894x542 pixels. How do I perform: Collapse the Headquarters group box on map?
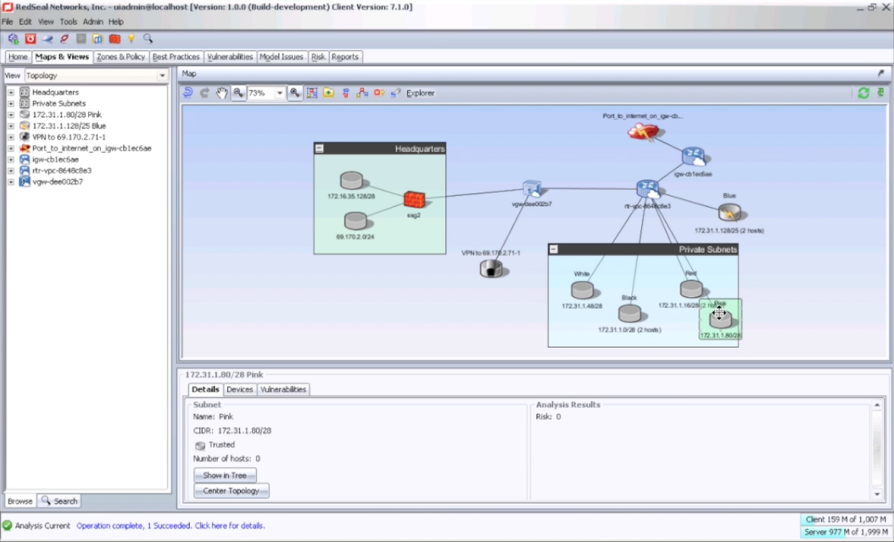(x=320, y=148)
